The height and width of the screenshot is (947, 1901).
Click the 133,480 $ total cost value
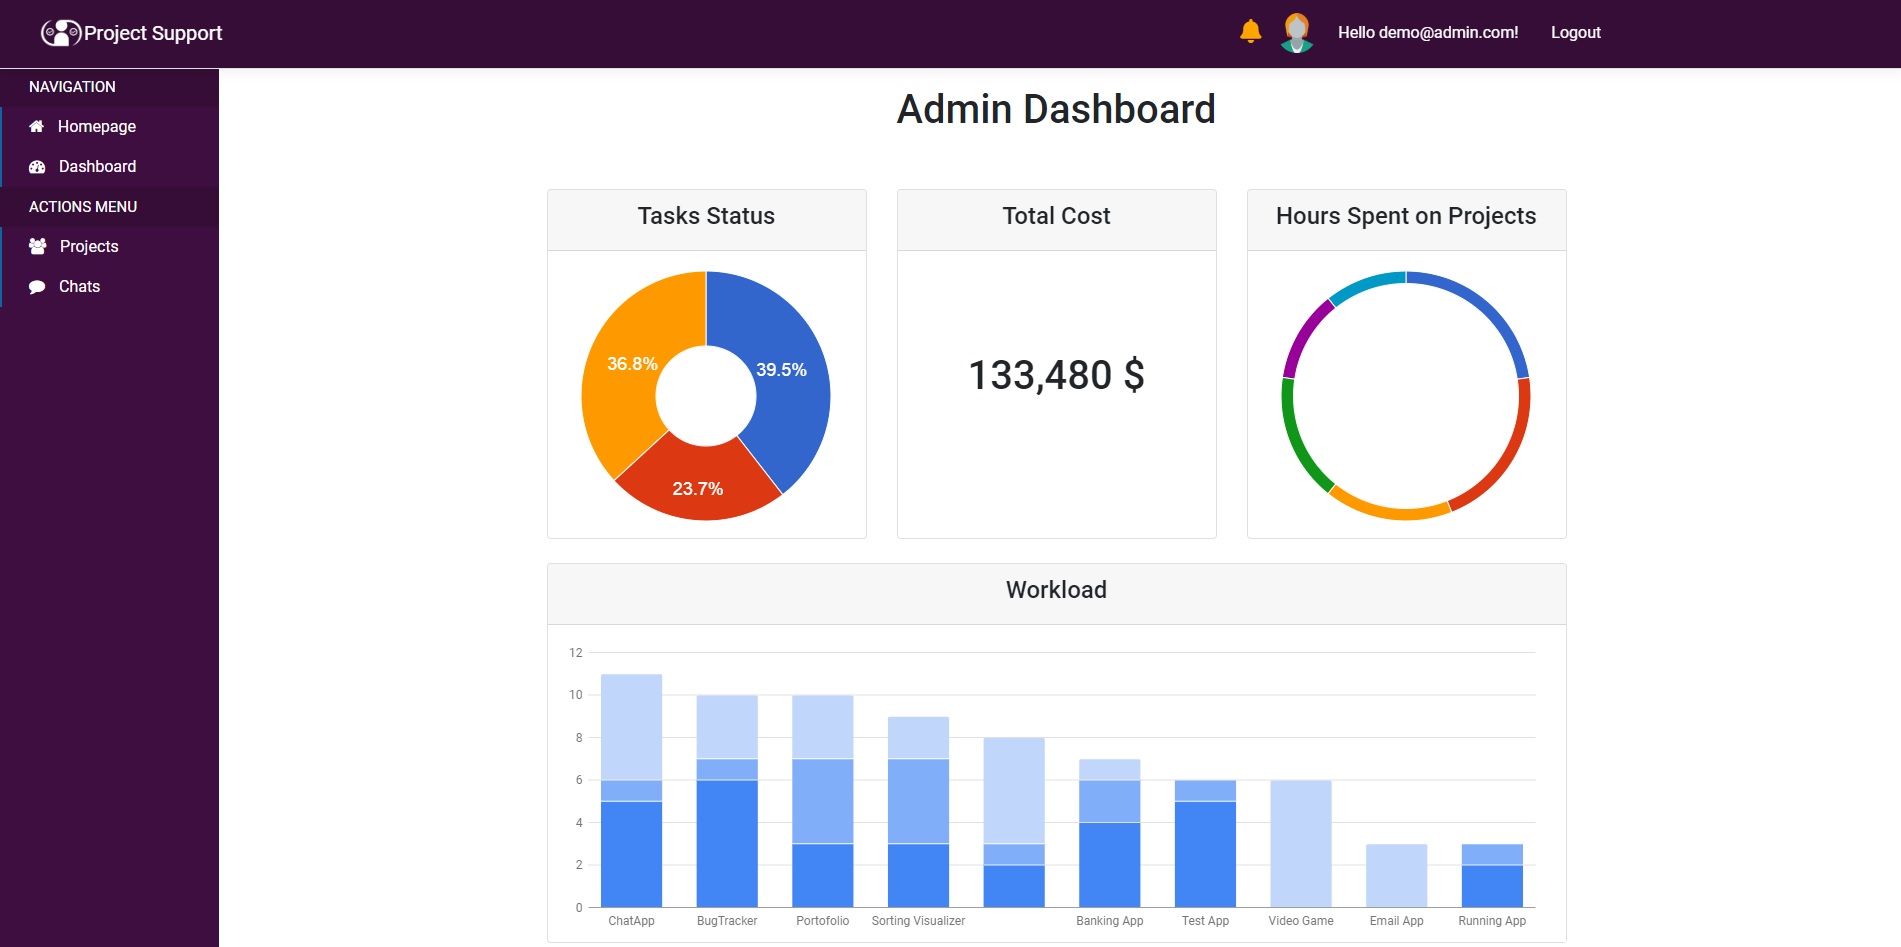point(1057,376)
